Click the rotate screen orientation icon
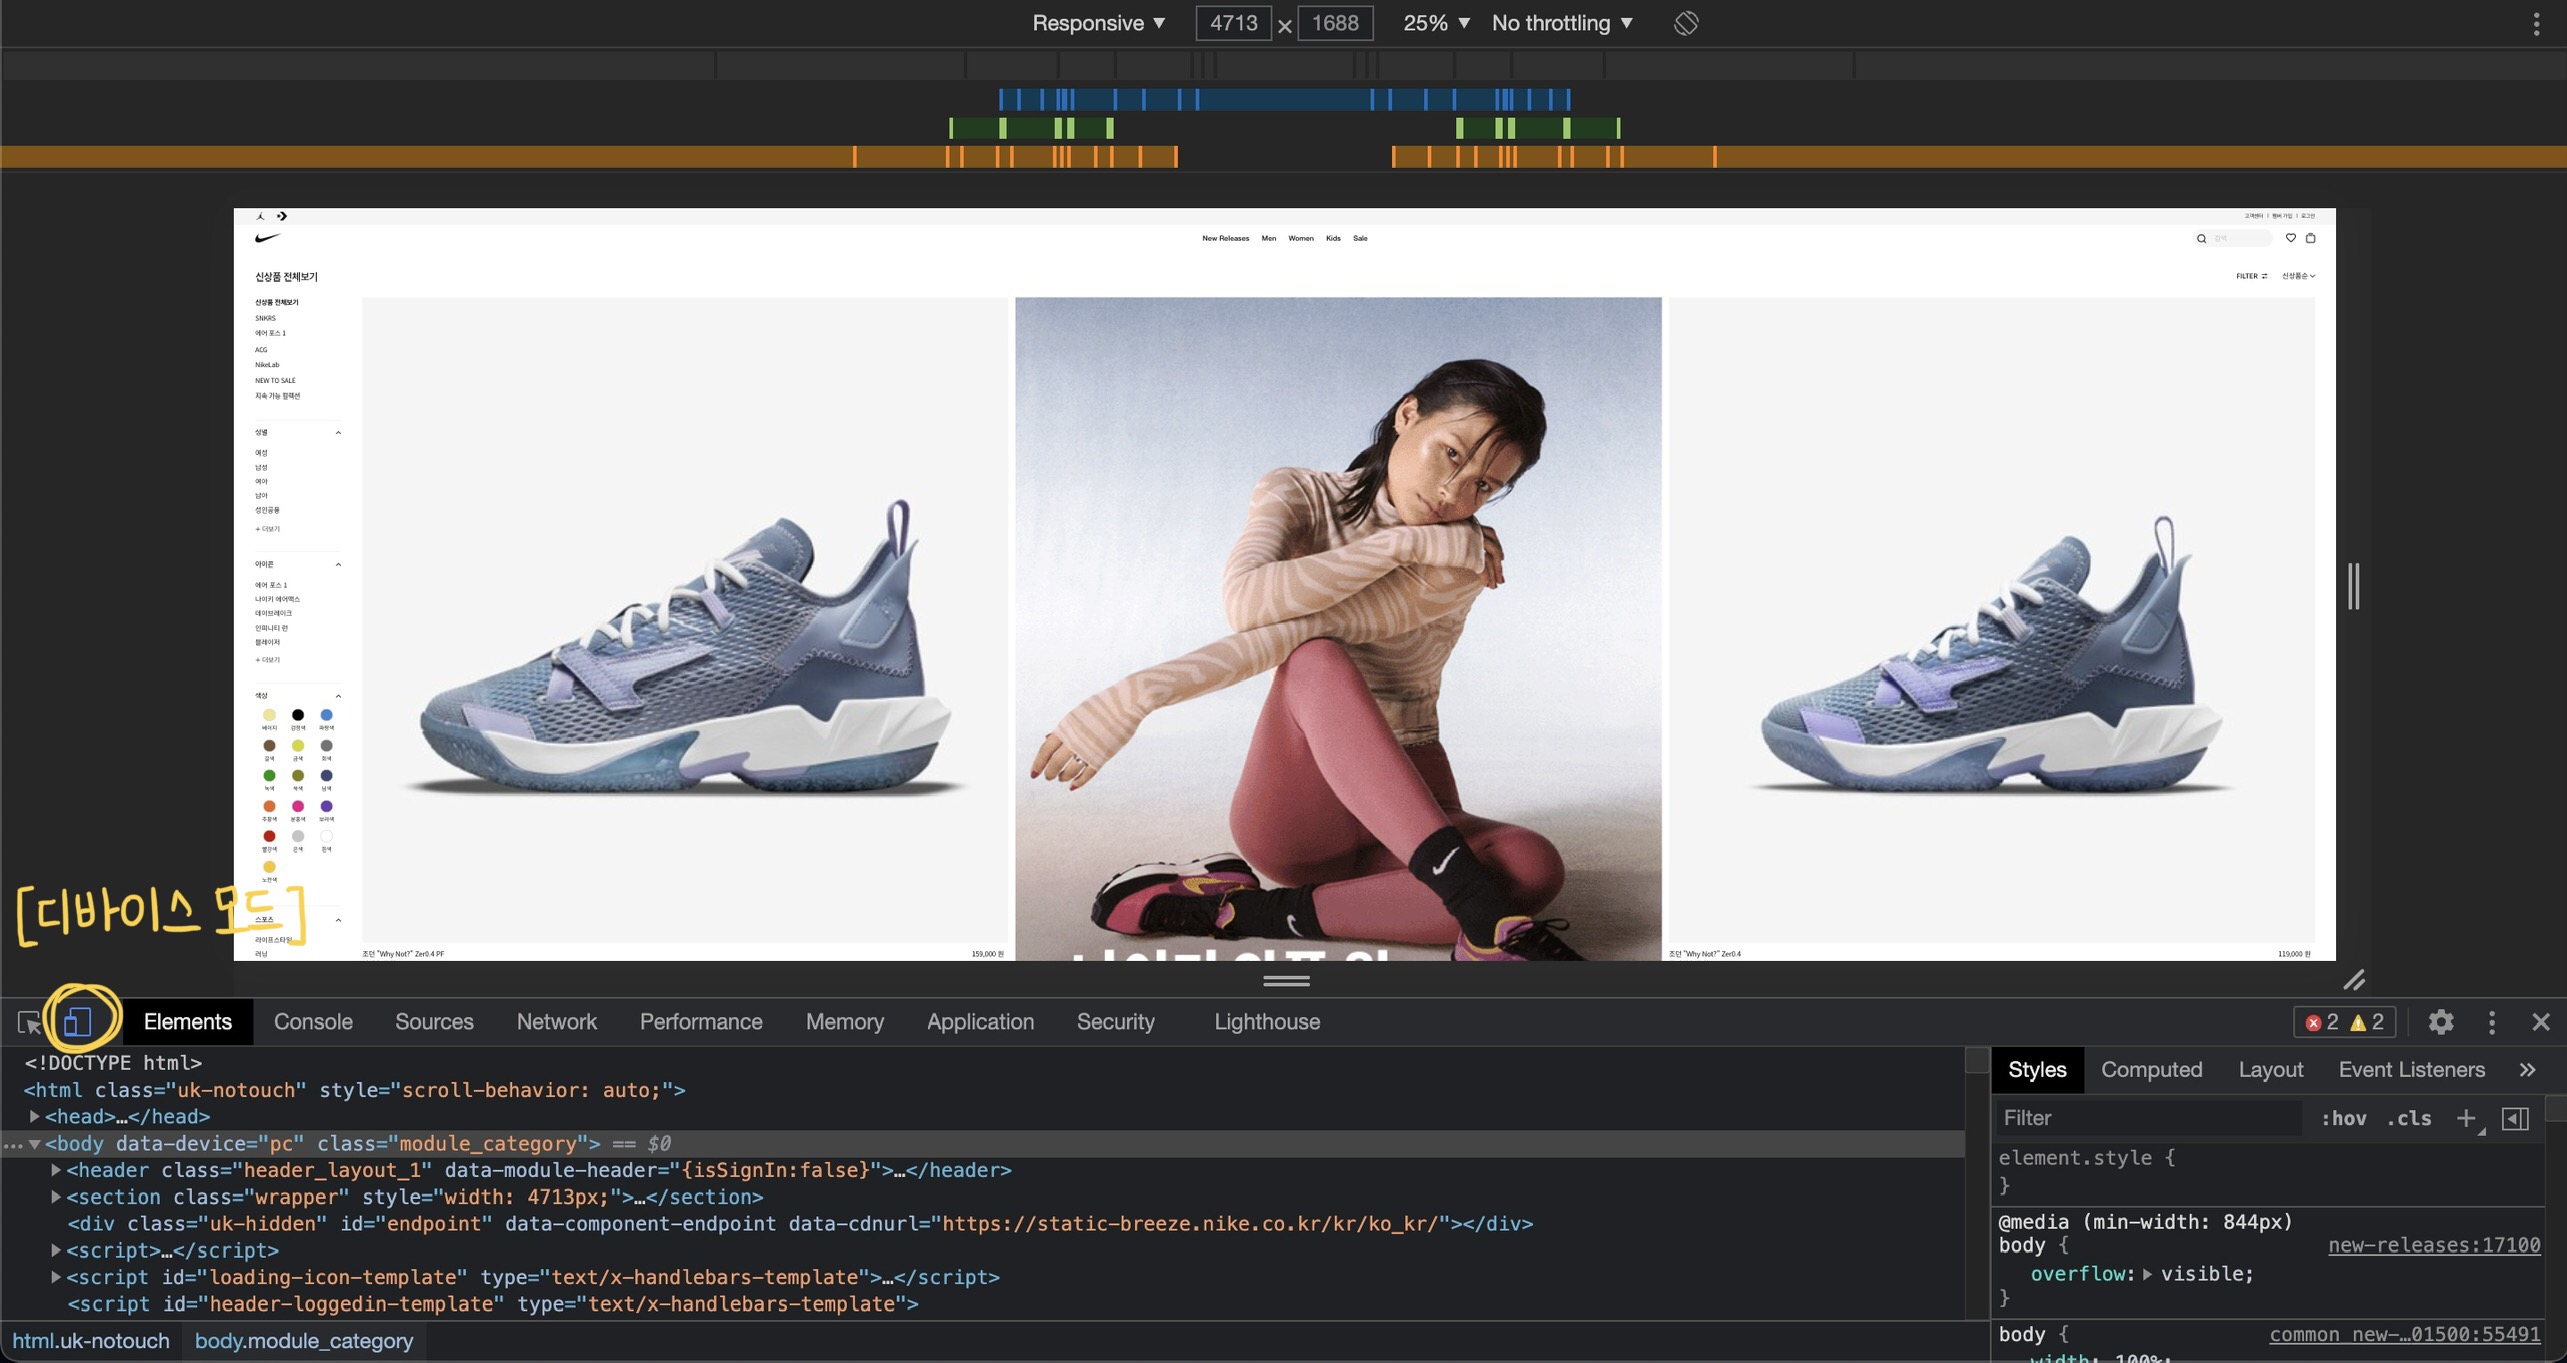Image resolution: width=2567 pixels, height=1363 pixels. pyautogui.click(x=1686, y=23)
